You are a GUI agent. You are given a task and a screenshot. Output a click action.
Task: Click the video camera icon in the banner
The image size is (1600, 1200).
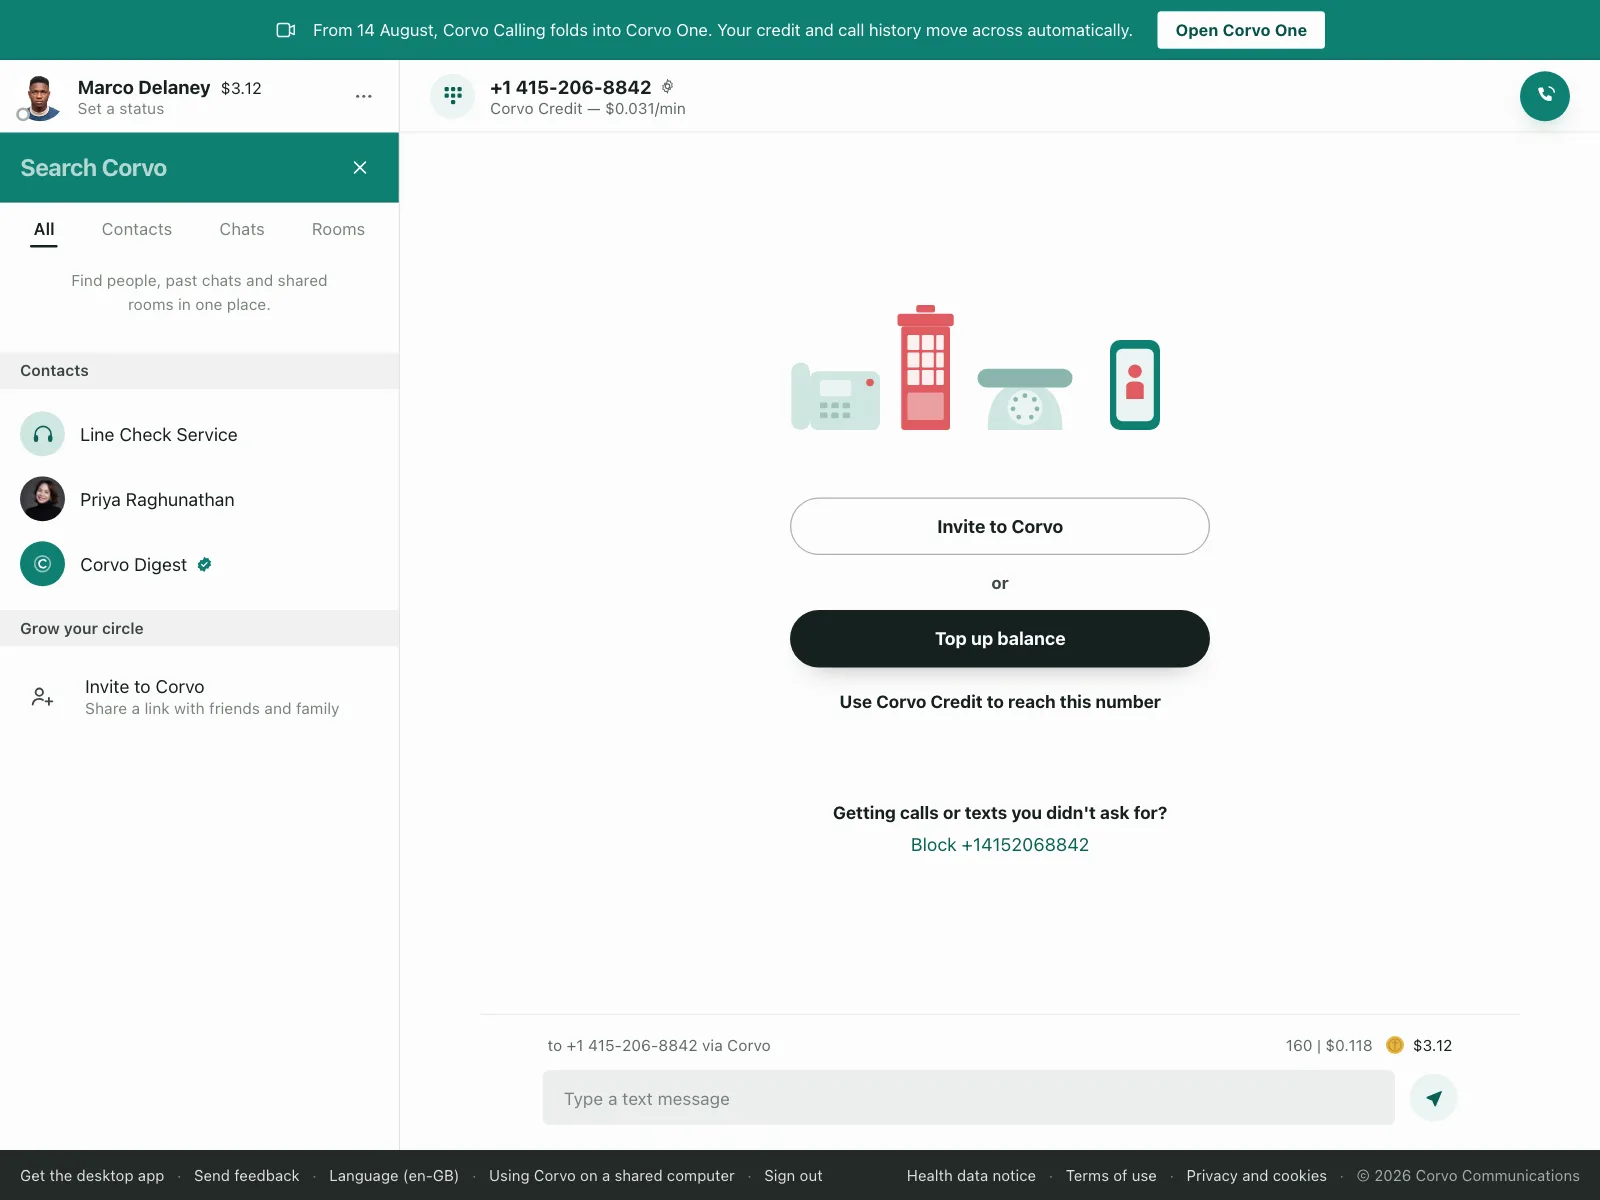tap(286, 30)
